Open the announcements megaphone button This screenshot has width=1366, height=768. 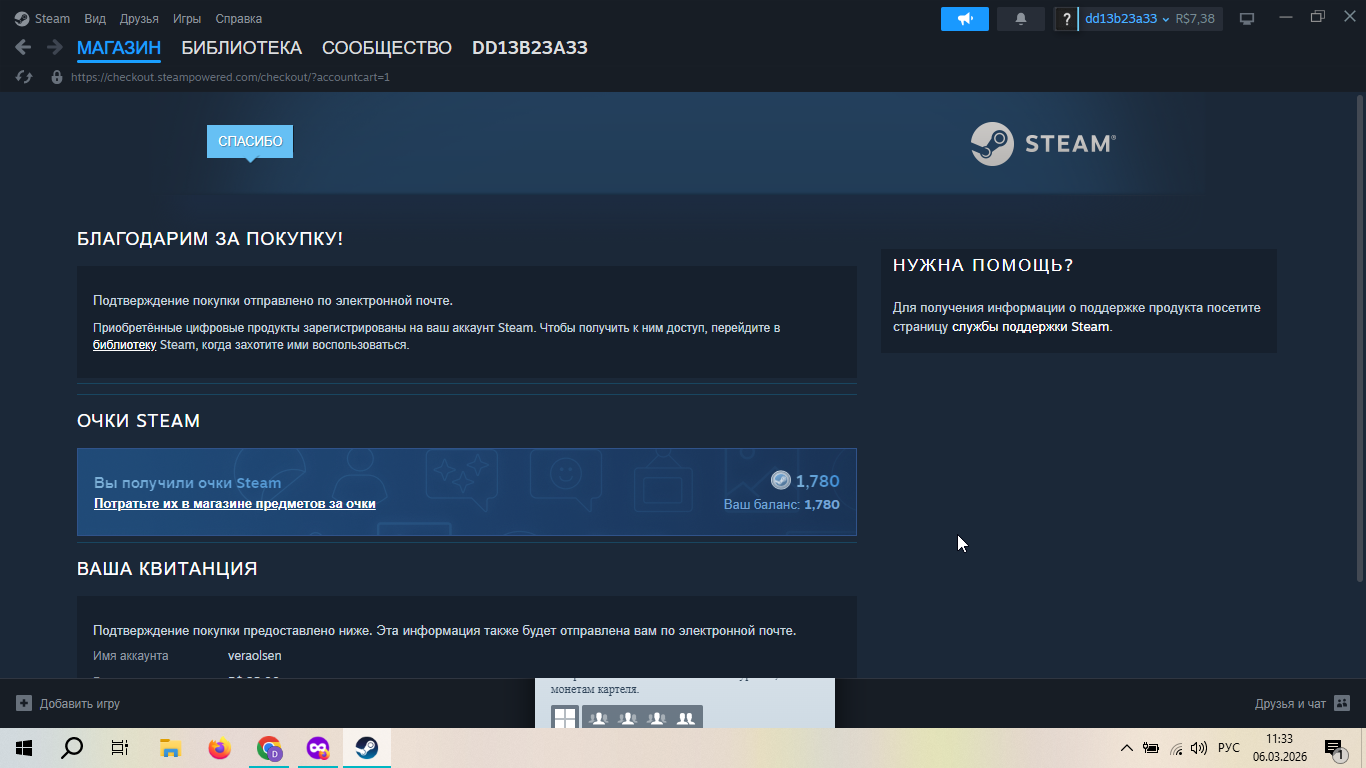click(x=965, y=19)
